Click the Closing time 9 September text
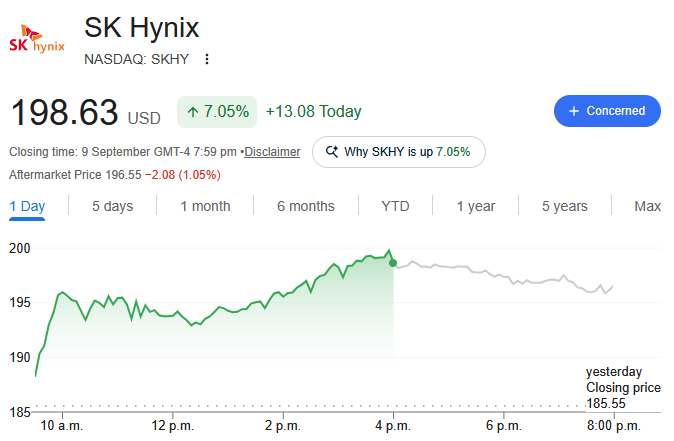 (x=123, y=152)
